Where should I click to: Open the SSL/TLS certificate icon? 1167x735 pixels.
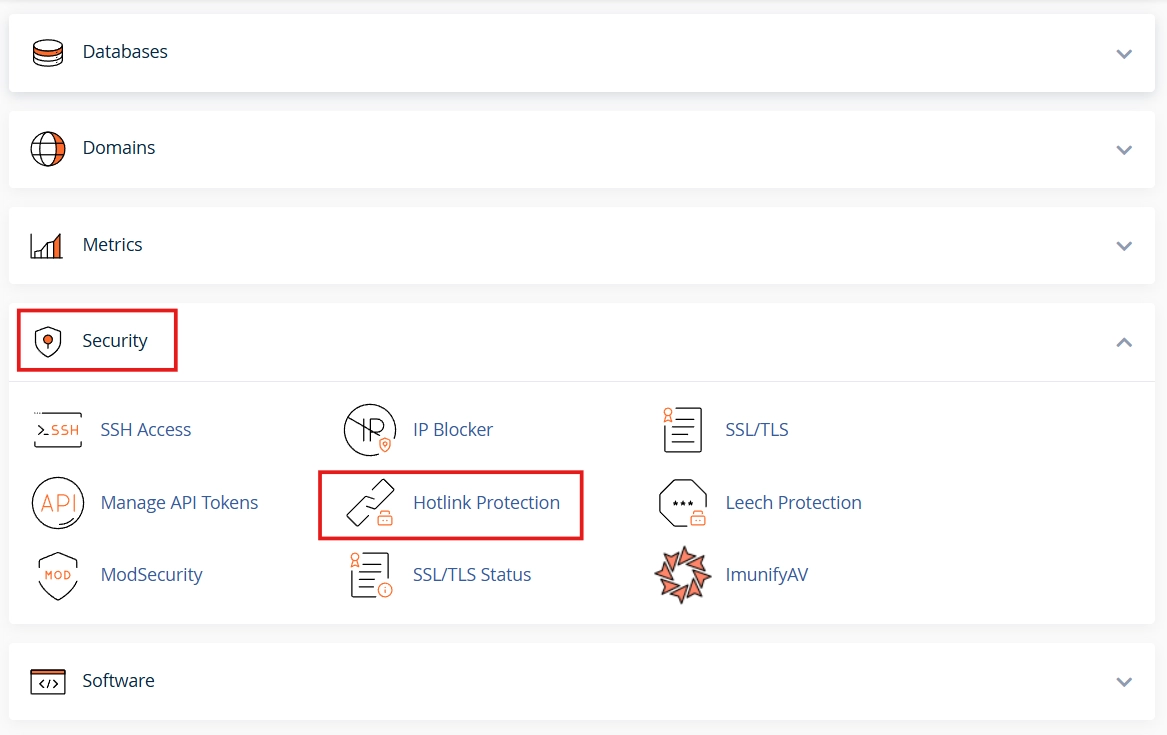pos(682,430)
